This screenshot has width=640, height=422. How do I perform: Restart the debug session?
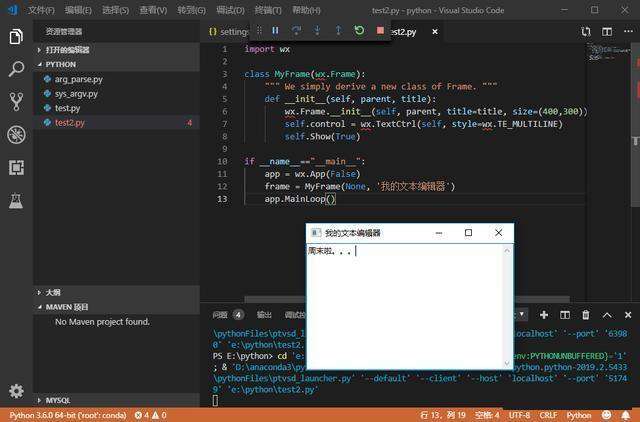pyautogui.click(x=359, y=31)
